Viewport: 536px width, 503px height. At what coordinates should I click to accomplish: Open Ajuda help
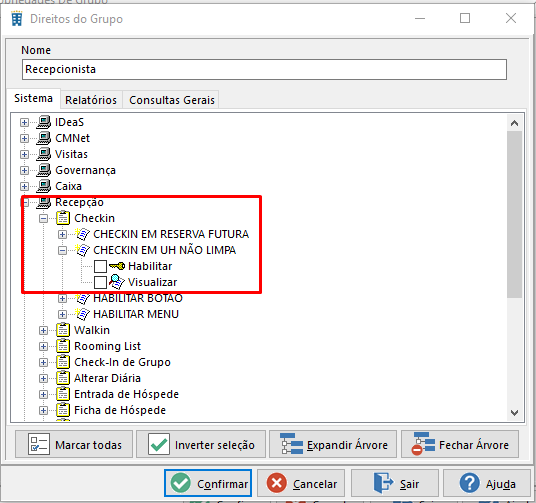coord(487,483)
